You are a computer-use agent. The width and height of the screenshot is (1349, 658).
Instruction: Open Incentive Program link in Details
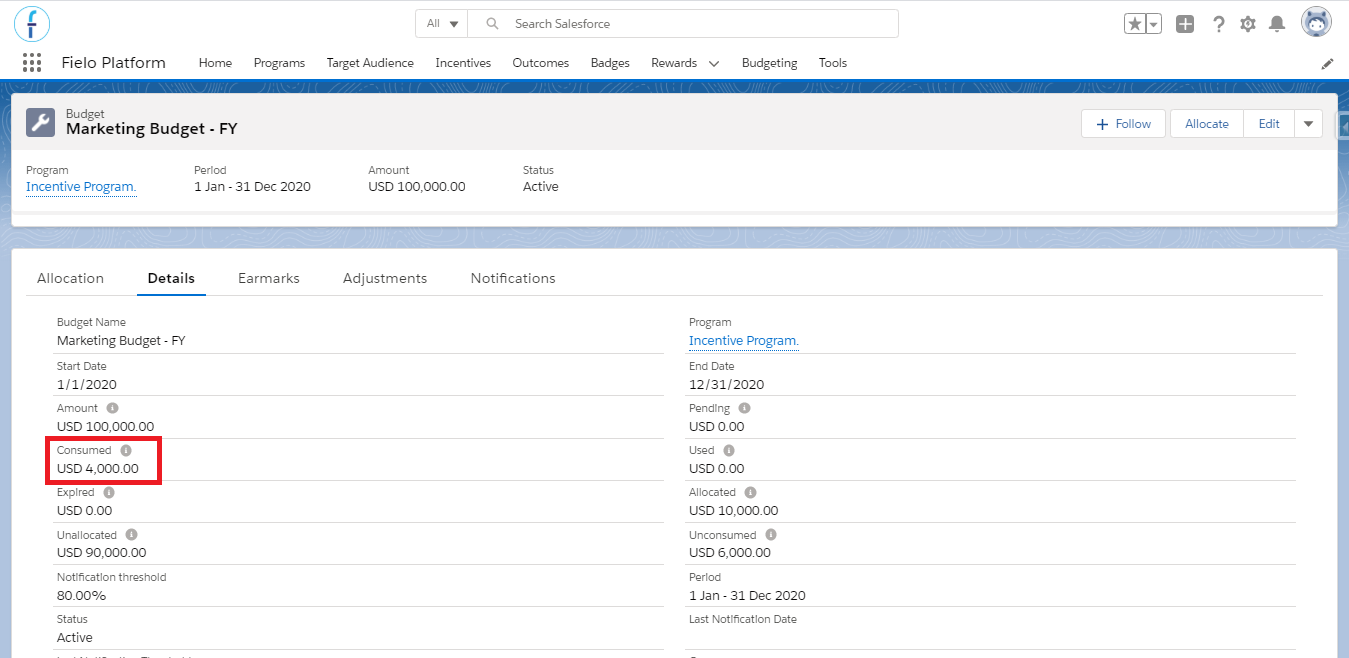[744, 341]
